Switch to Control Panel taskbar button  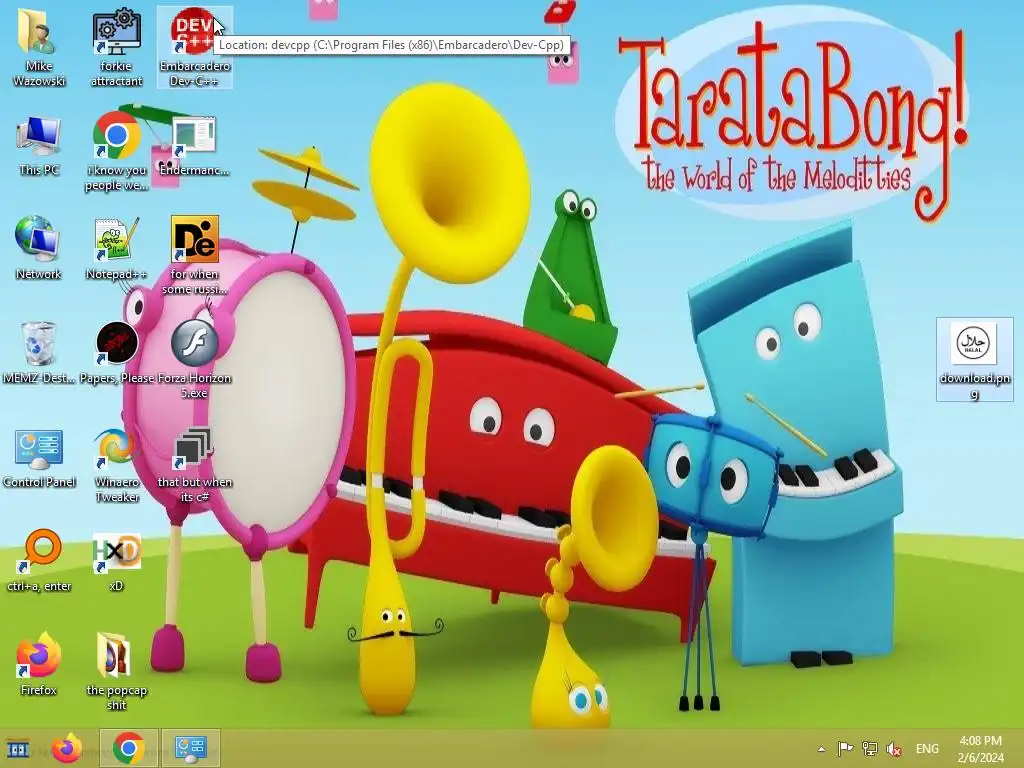coord(191,748)
